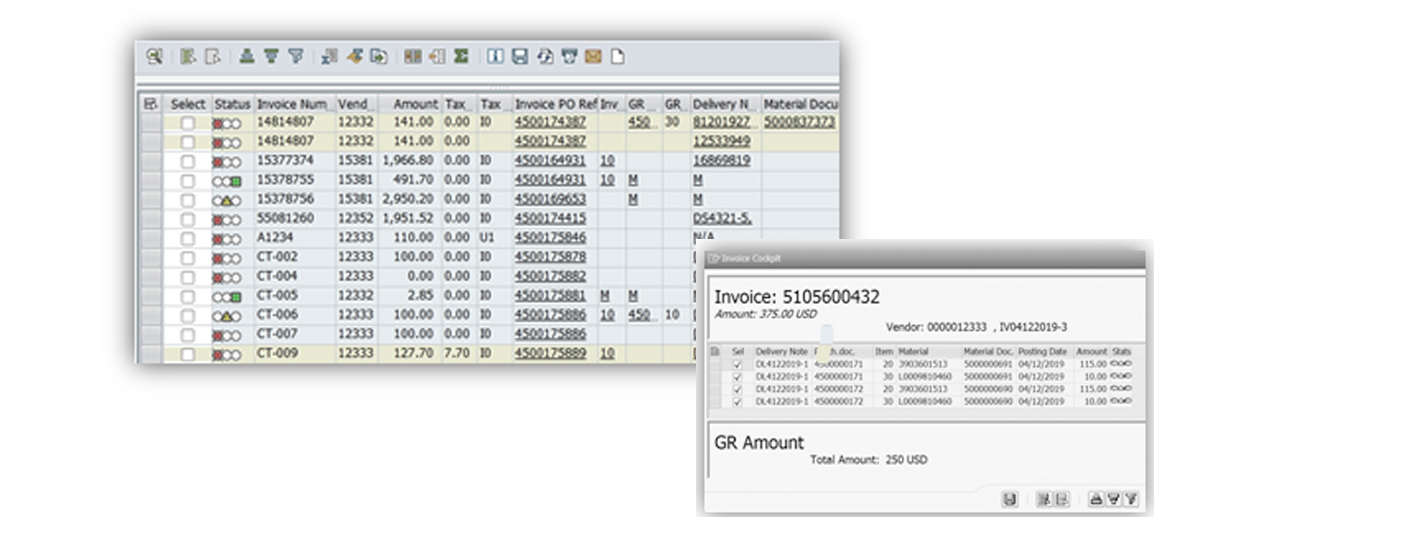This screenshot has width=1420, height=550.
Task: Open PO reference 4500174415 link
Action: pyautogui.click(x=550, y=219)
